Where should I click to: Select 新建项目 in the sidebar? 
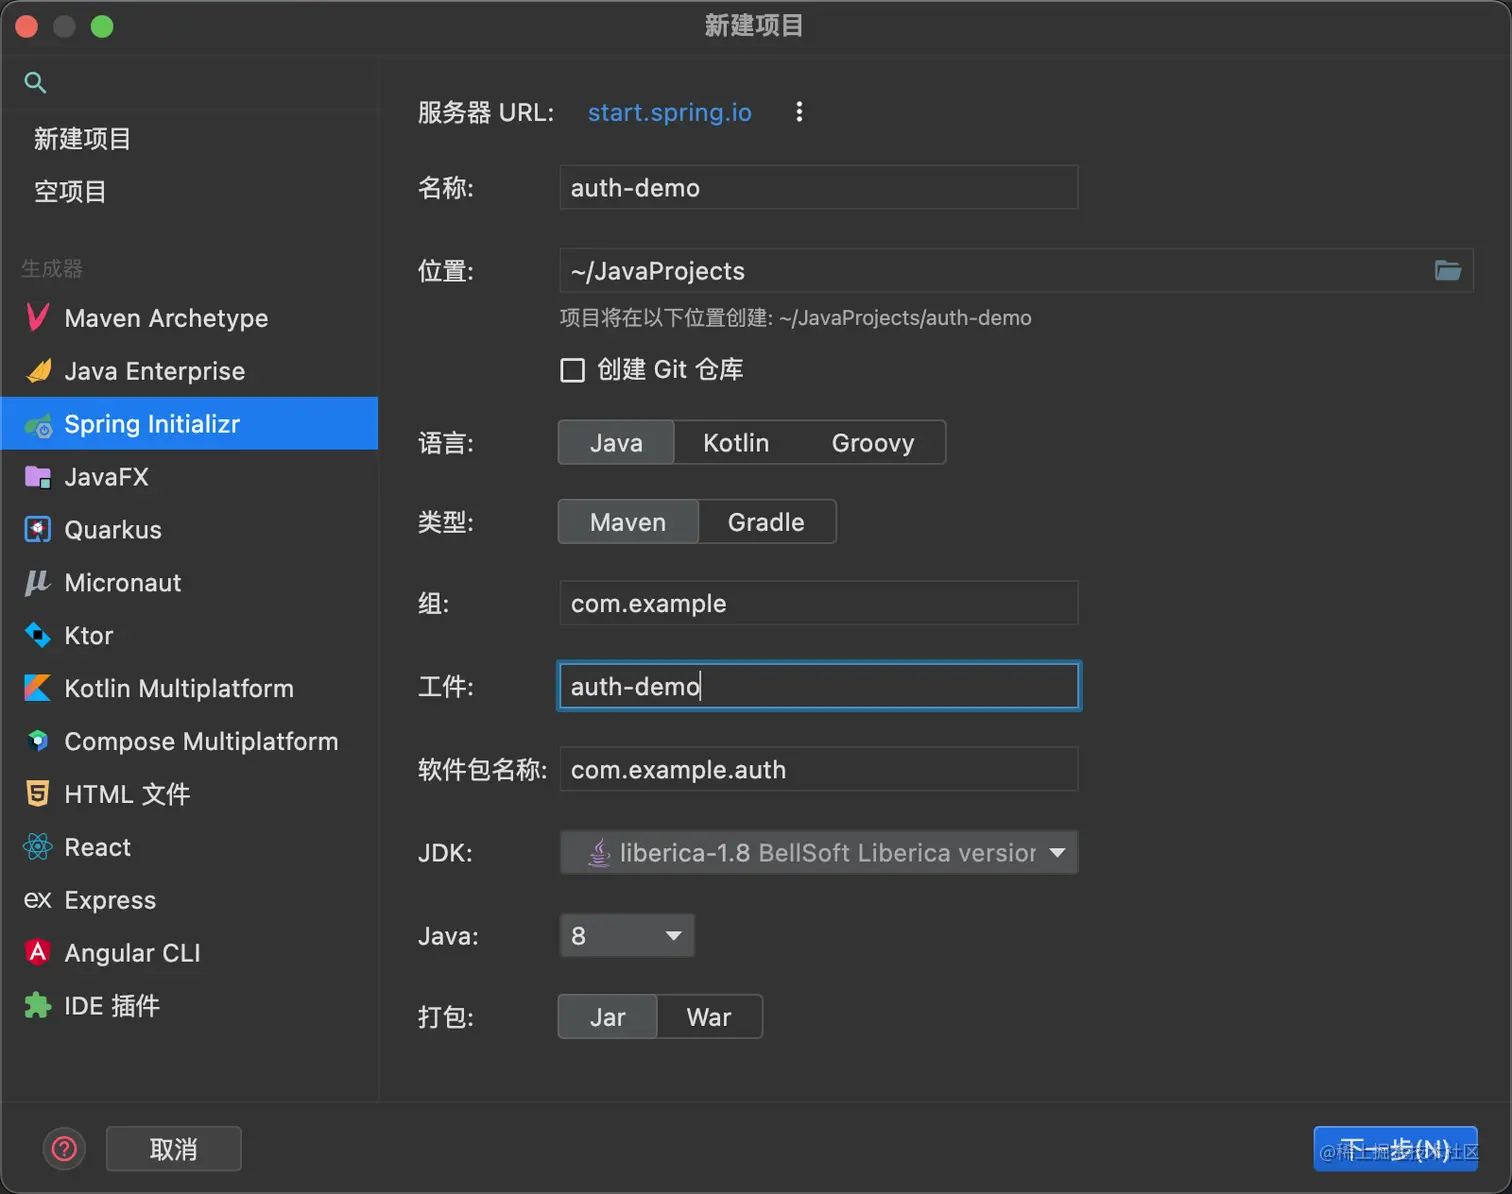83,139
